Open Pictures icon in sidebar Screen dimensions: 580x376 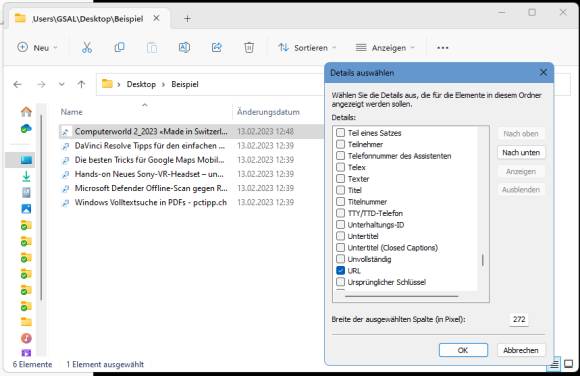click(x=26, y=209)
